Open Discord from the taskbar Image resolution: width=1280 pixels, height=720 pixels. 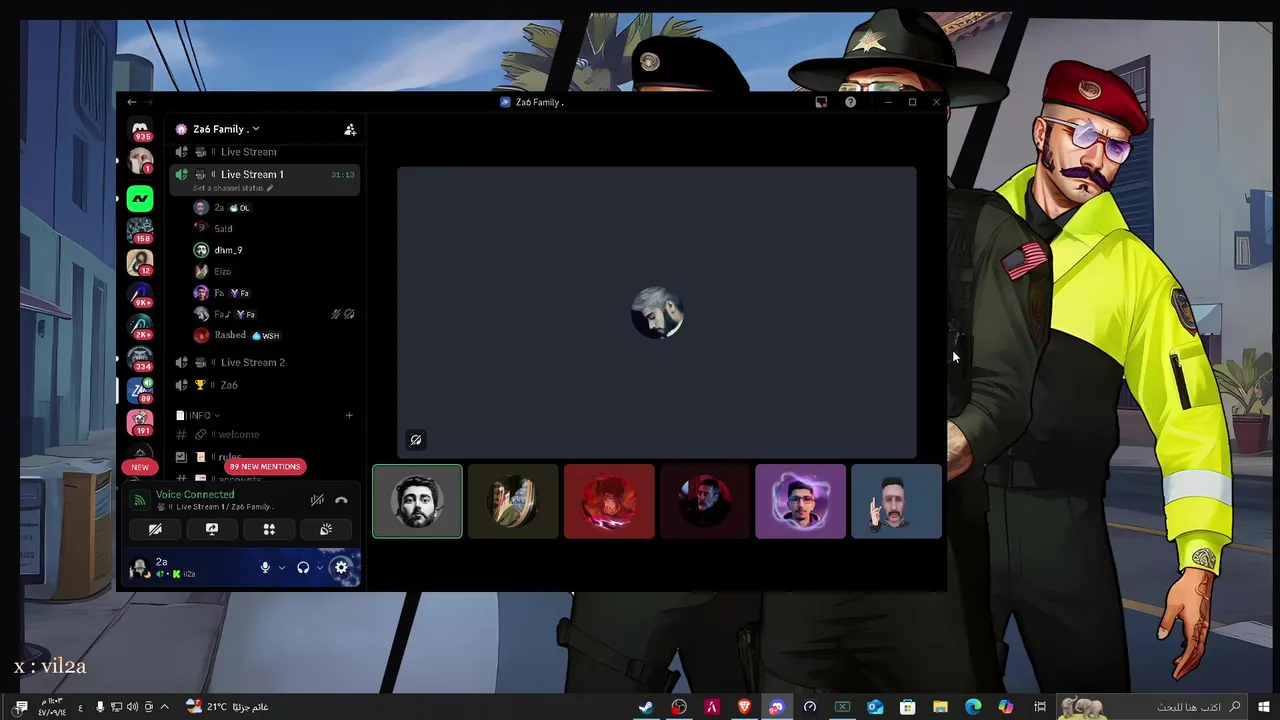tap(777, 707)
